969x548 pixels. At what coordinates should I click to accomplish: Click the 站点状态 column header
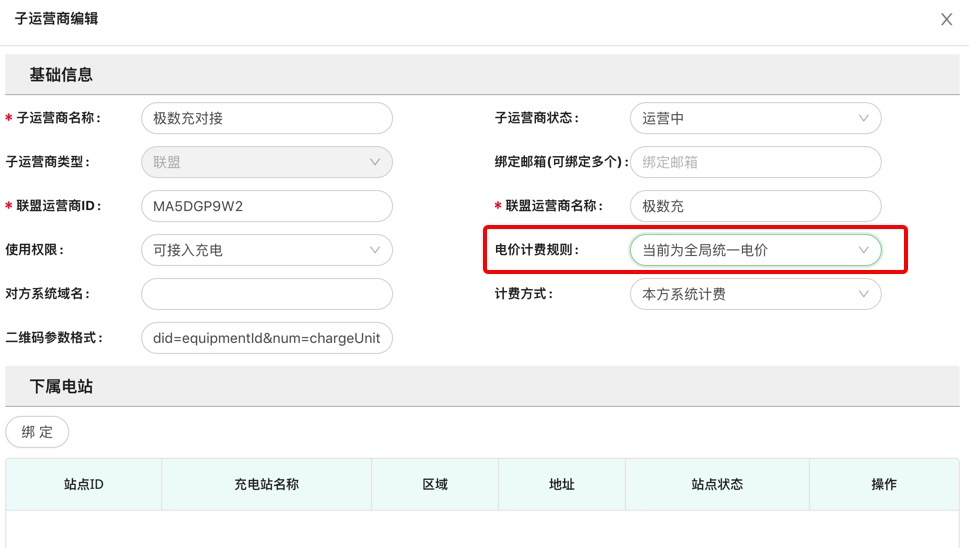click(717, 484)
